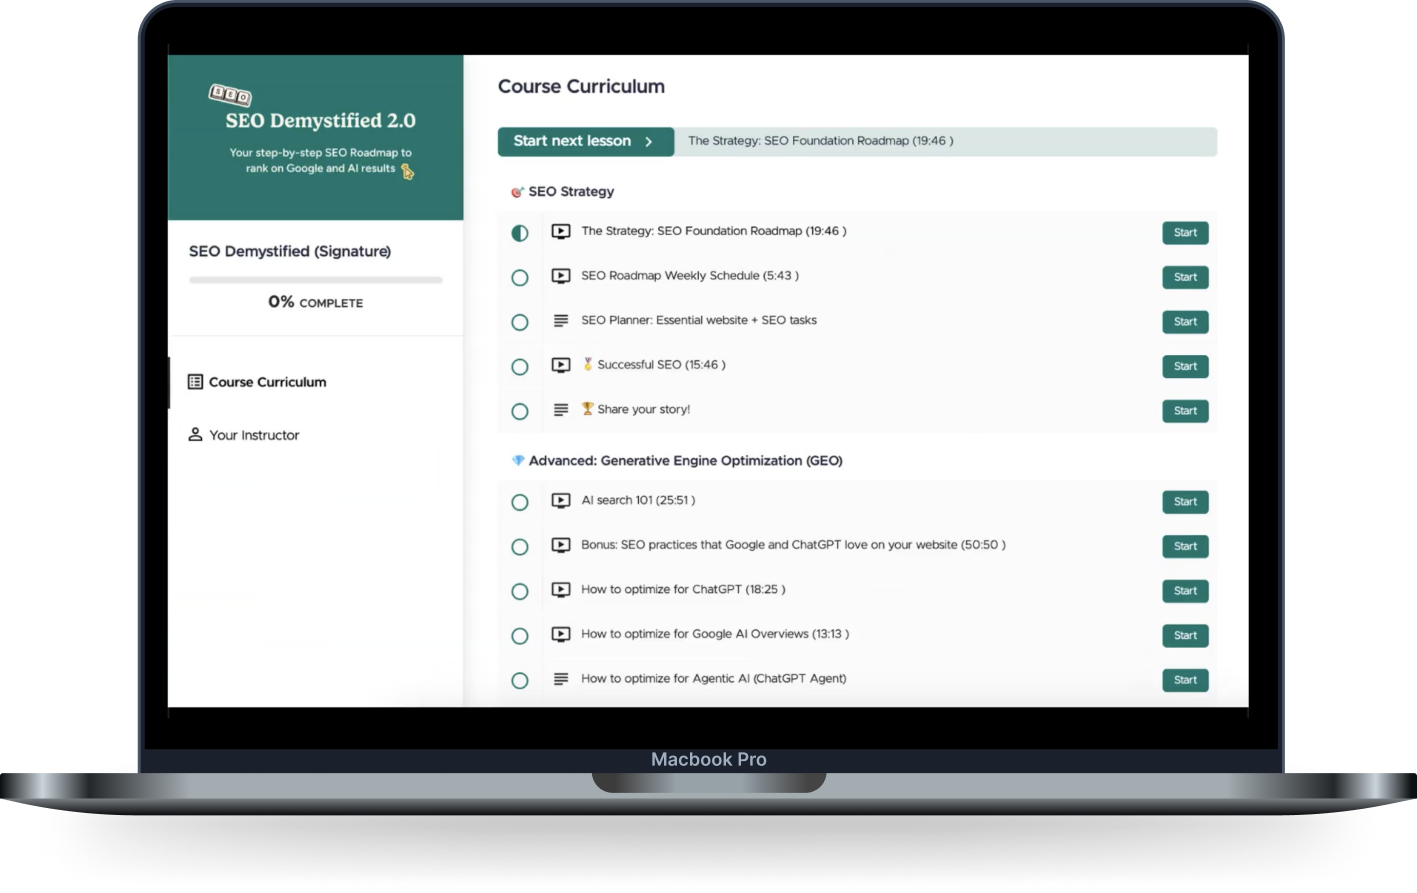Viewport: 1417px width, 893px height.
Task: Click the 0% COMPLETE progress label
Action: 316,302
